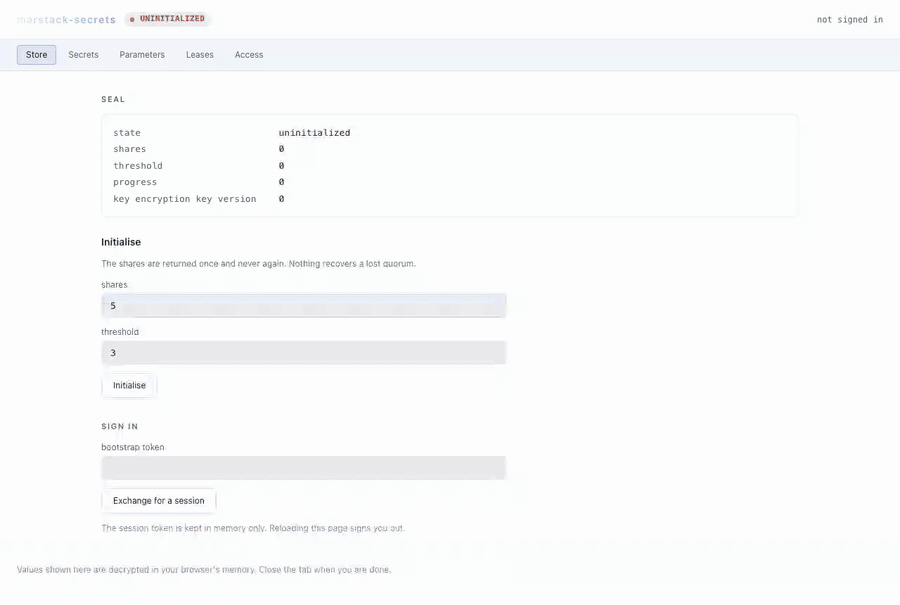Click the session token memory notice

coord(253,528)
